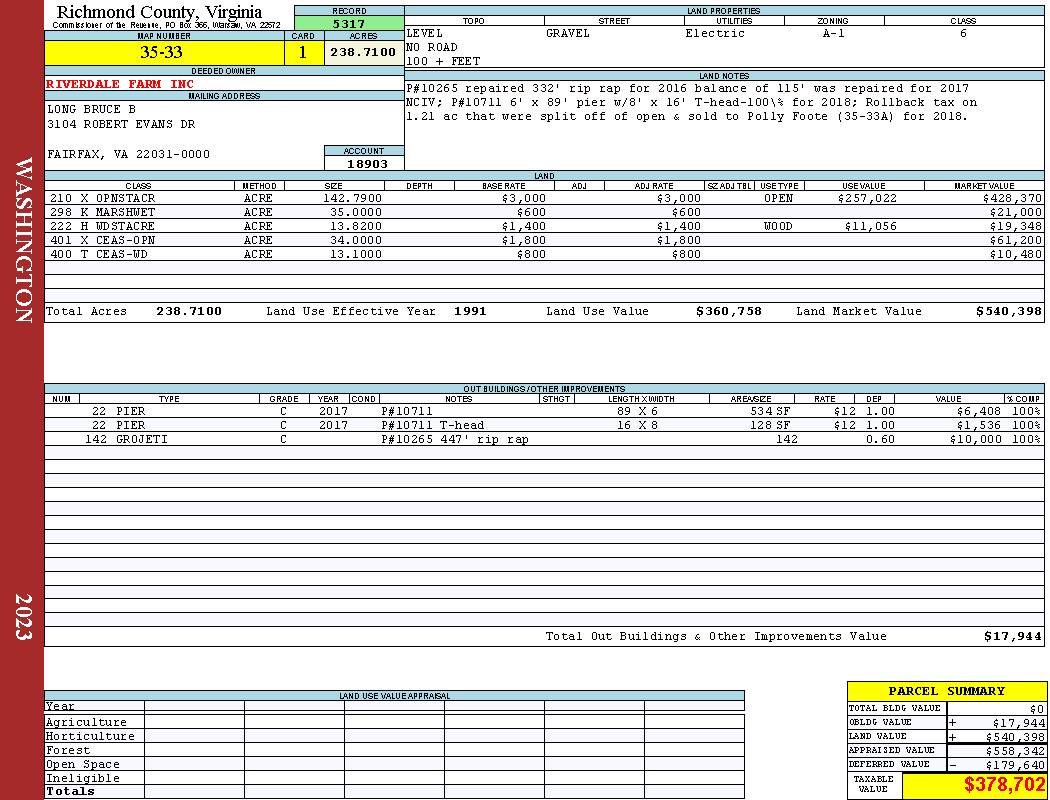1050x800 pixels.
Task: Click Open Space row label
Action: tap(83, 765)
